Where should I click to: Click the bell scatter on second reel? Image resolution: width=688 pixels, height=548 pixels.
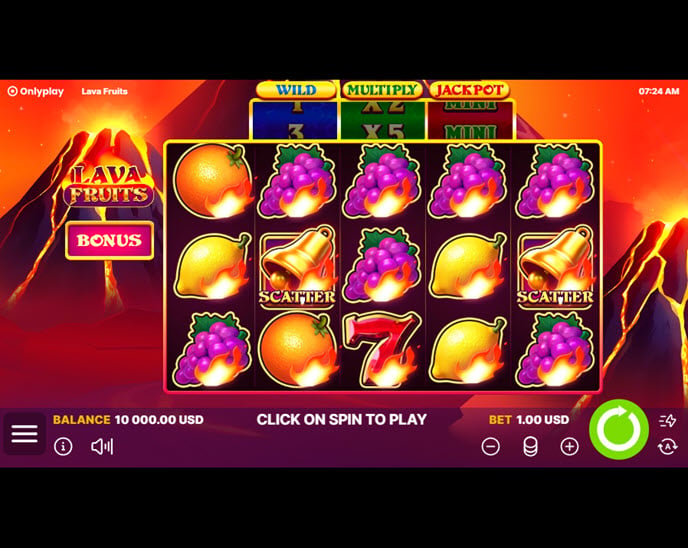pyautogui.click(x=297, y=266)
